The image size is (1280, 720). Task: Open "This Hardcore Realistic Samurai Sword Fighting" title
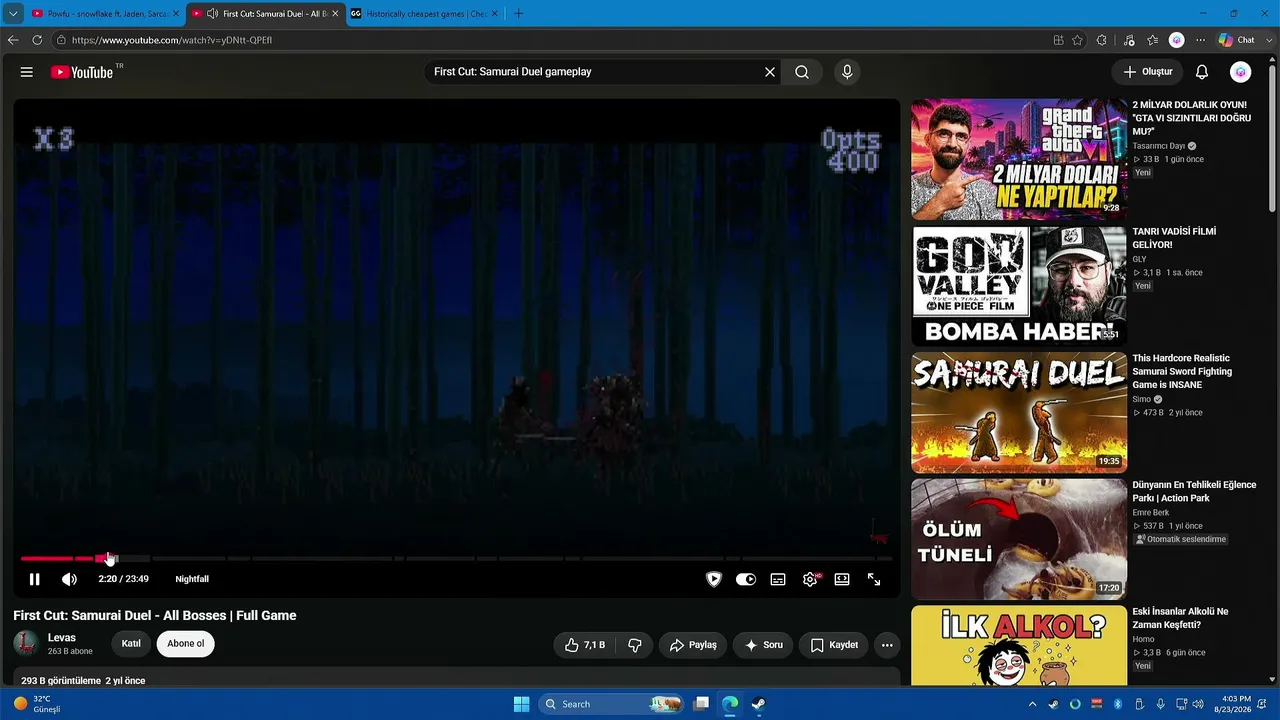point(1183,371)
